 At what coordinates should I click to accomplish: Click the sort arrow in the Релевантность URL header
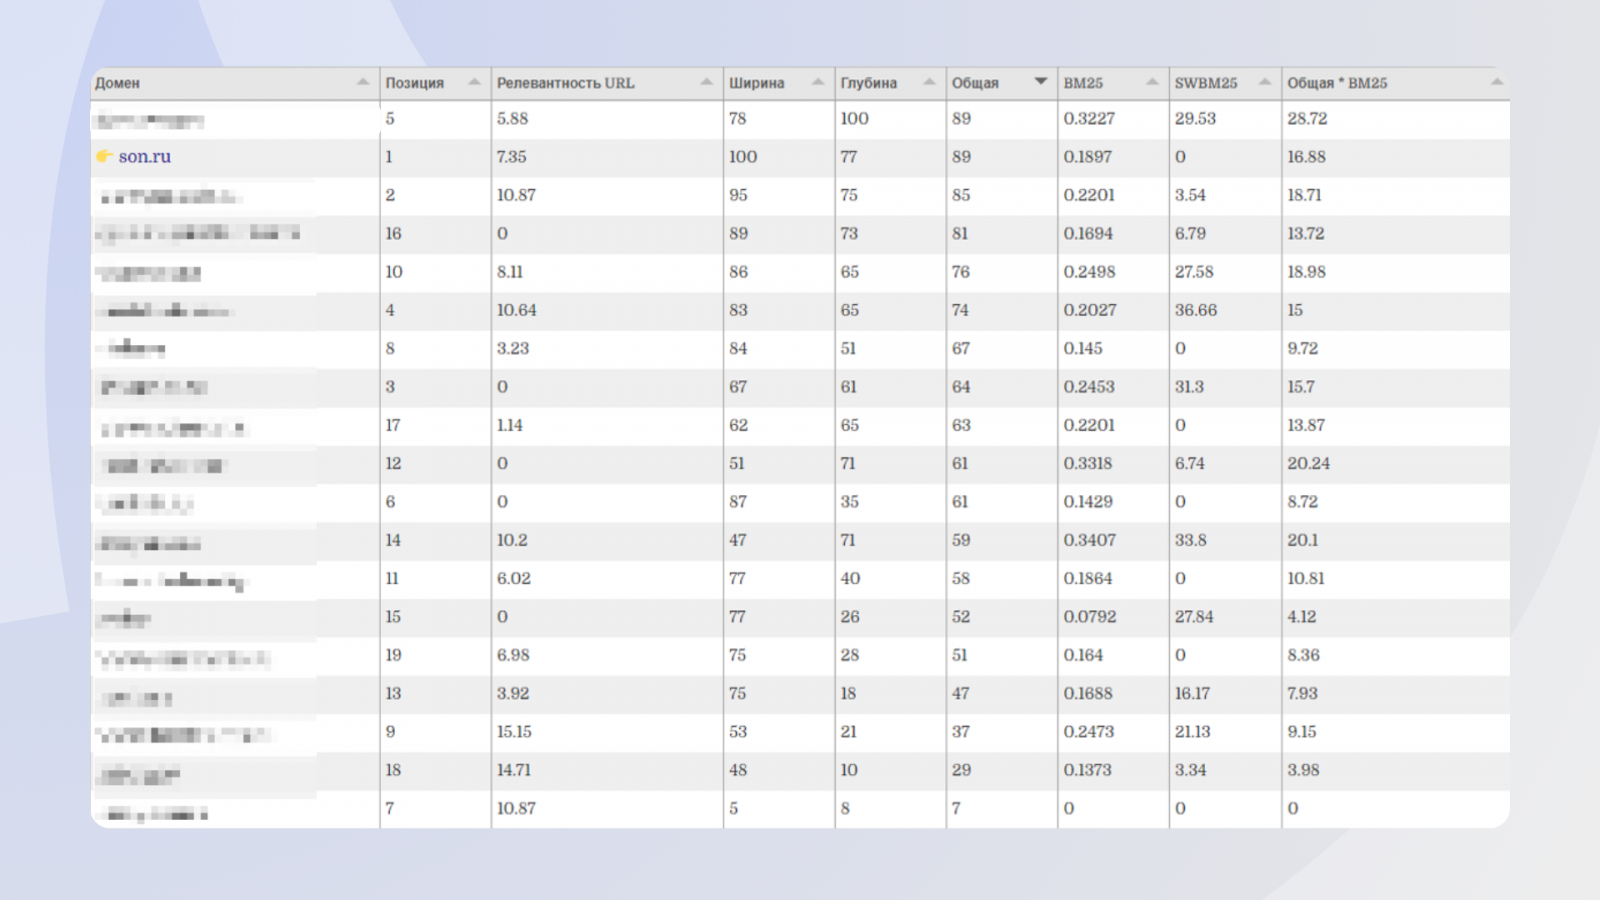point(707,82)
